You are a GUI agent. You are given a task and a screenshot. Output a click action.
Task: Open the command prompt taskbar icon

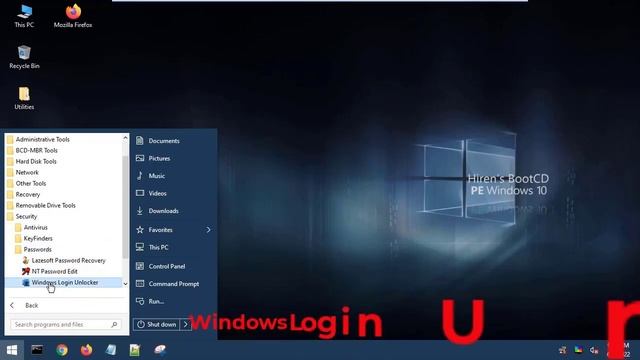[x=37, y=350]
